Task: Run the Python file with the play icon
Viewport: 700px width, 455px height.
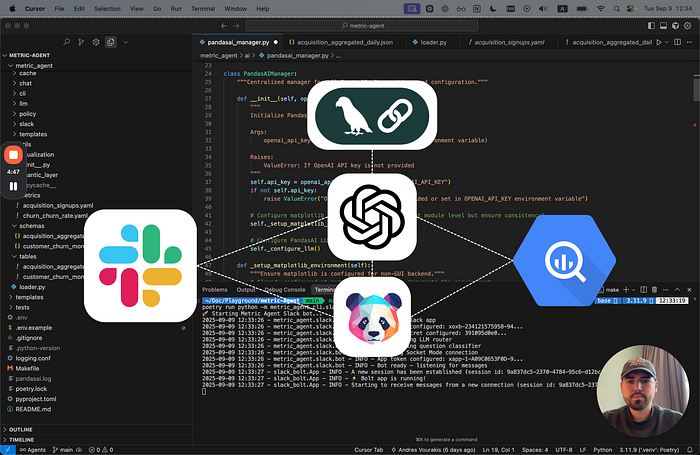Action: 659,42
